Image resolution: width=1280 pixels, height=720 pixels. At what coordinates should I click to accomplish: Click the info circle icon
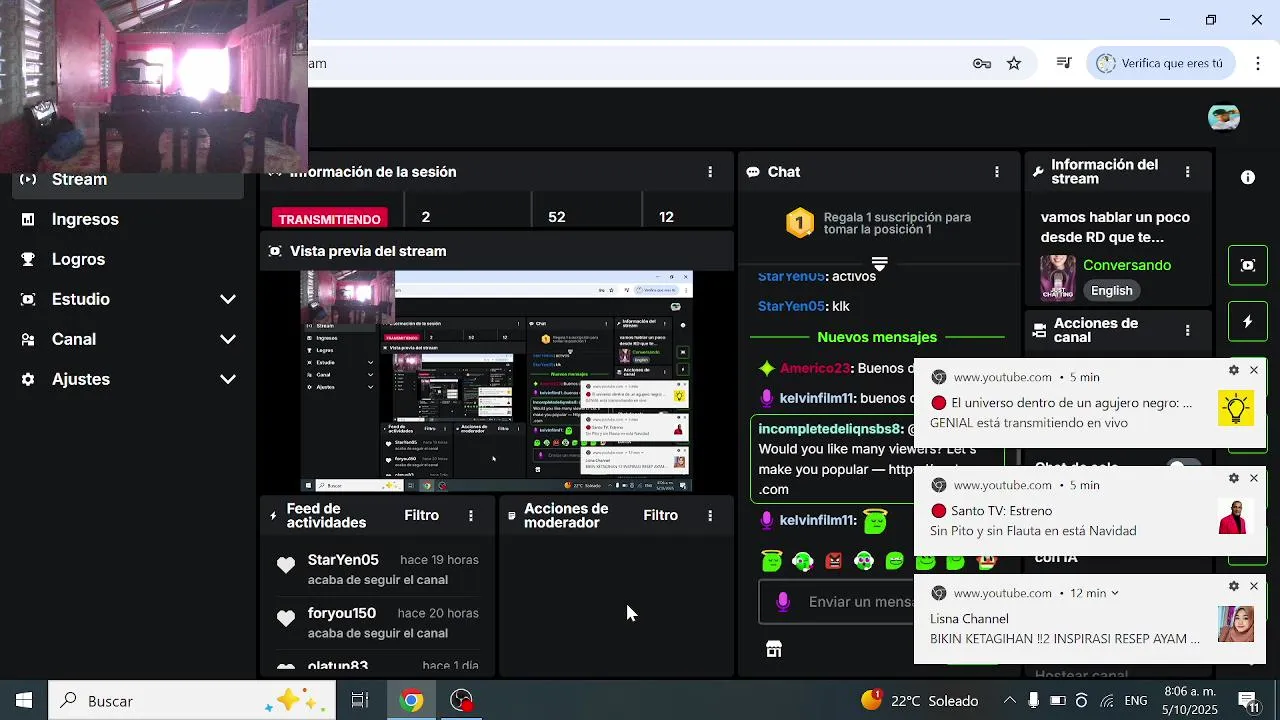[x=1248, y=177]
